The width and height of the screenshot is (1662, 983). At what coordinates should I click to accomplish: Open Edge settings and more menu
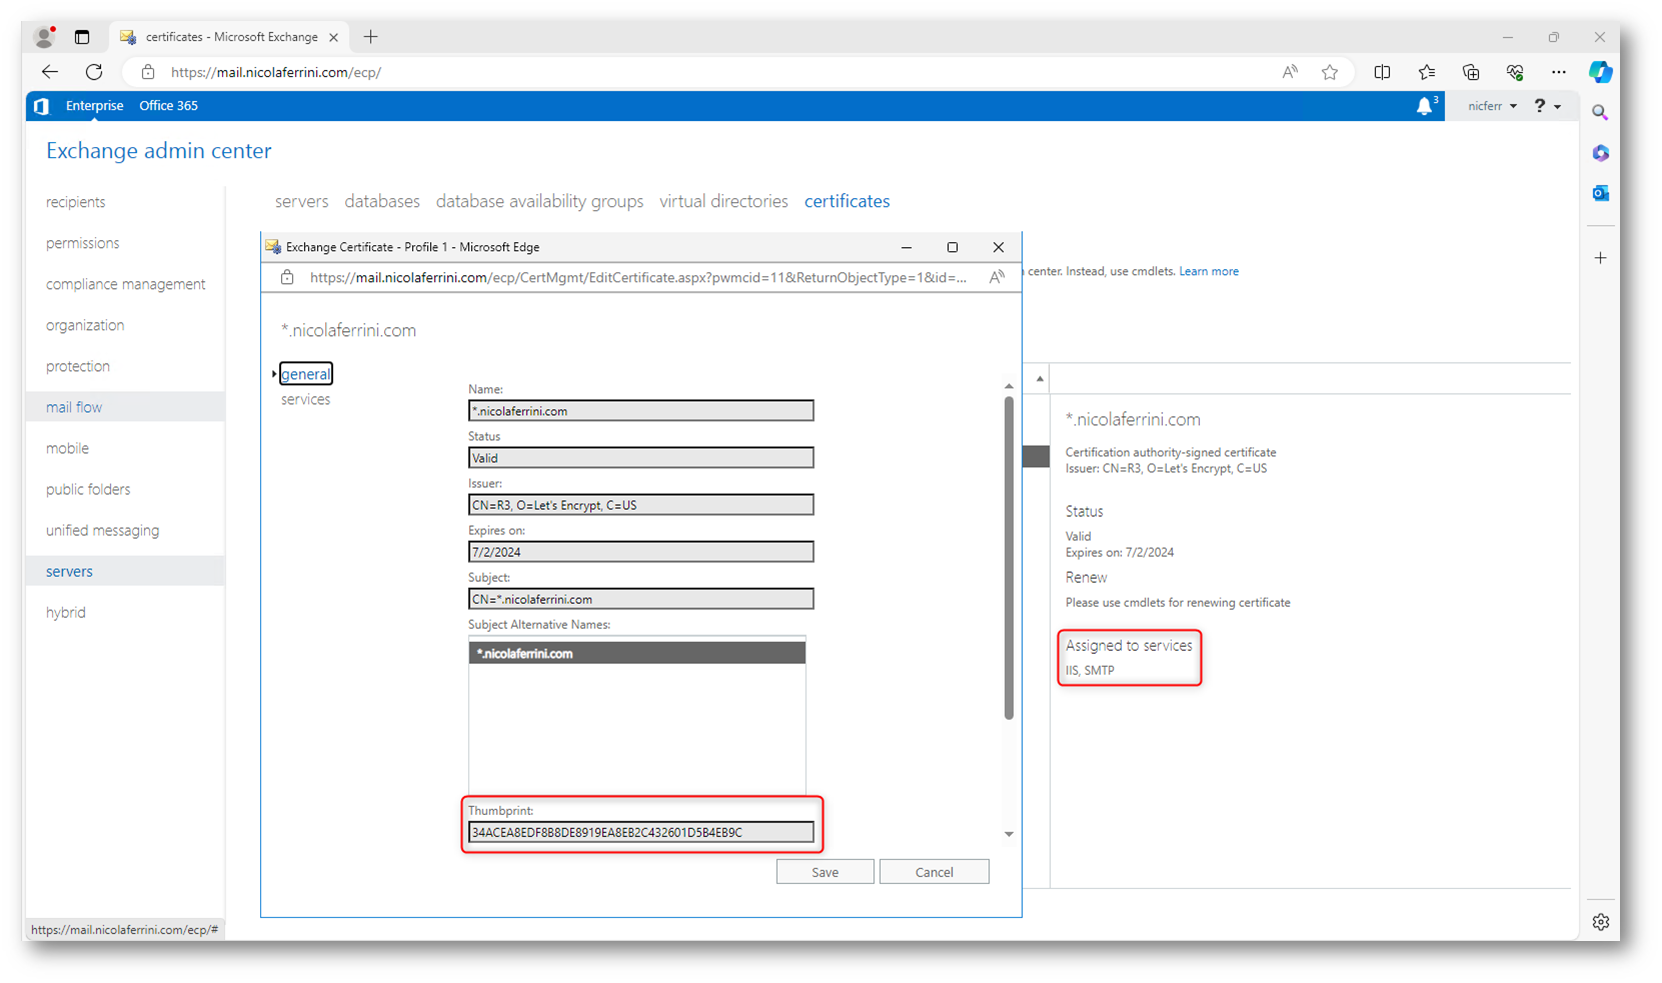1558,72
